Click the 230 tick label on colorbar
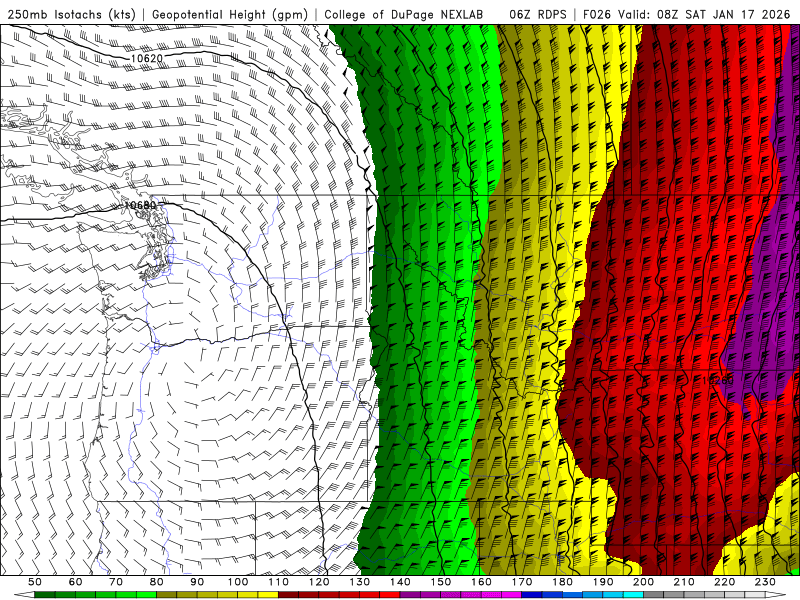800x600 pixels. [765, 582]
